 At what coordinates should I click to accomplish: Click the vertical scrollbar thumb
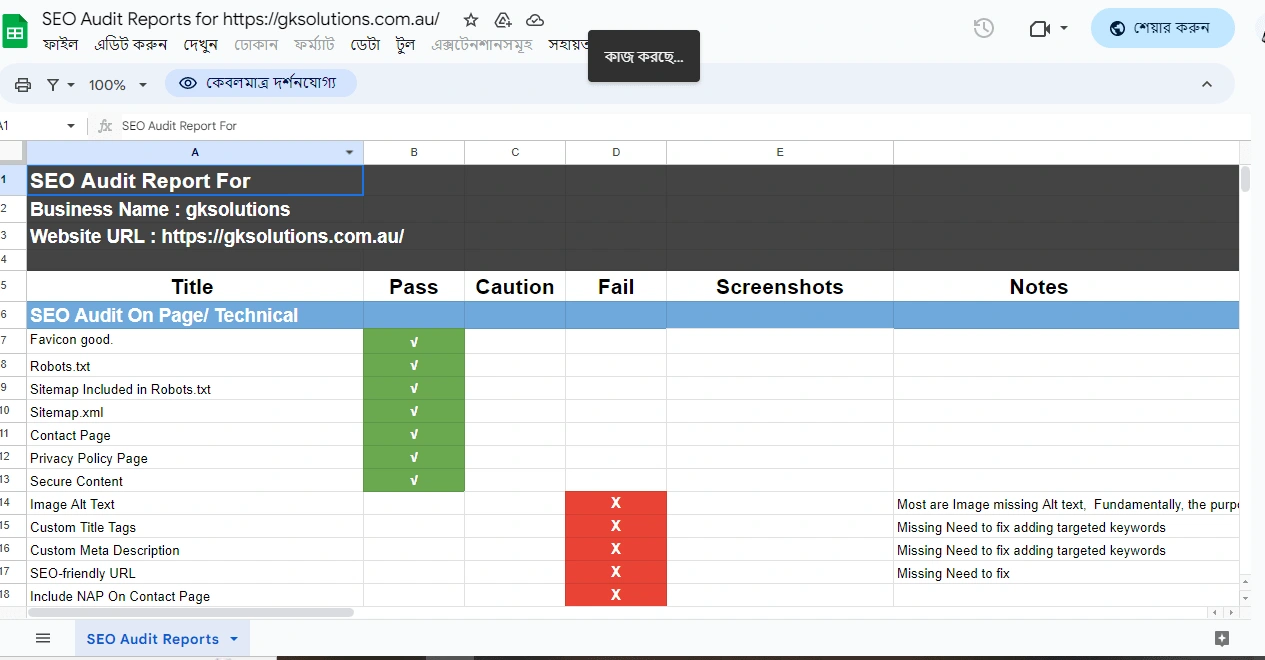(x=1245, y=180)
